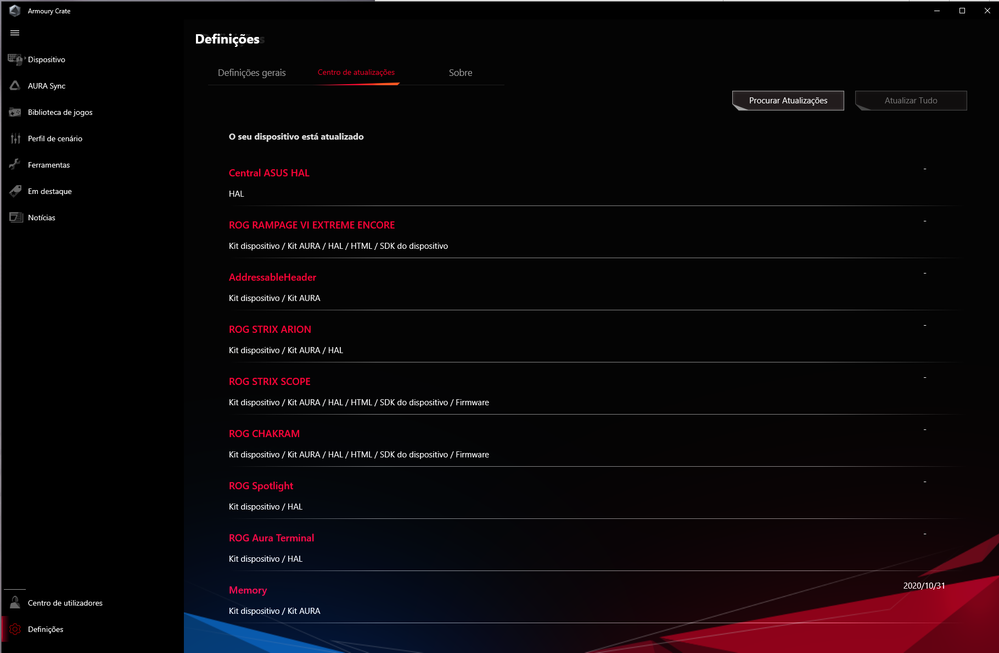Click the Em destaque tag icon
999x653 pixels.
[15, 191]
